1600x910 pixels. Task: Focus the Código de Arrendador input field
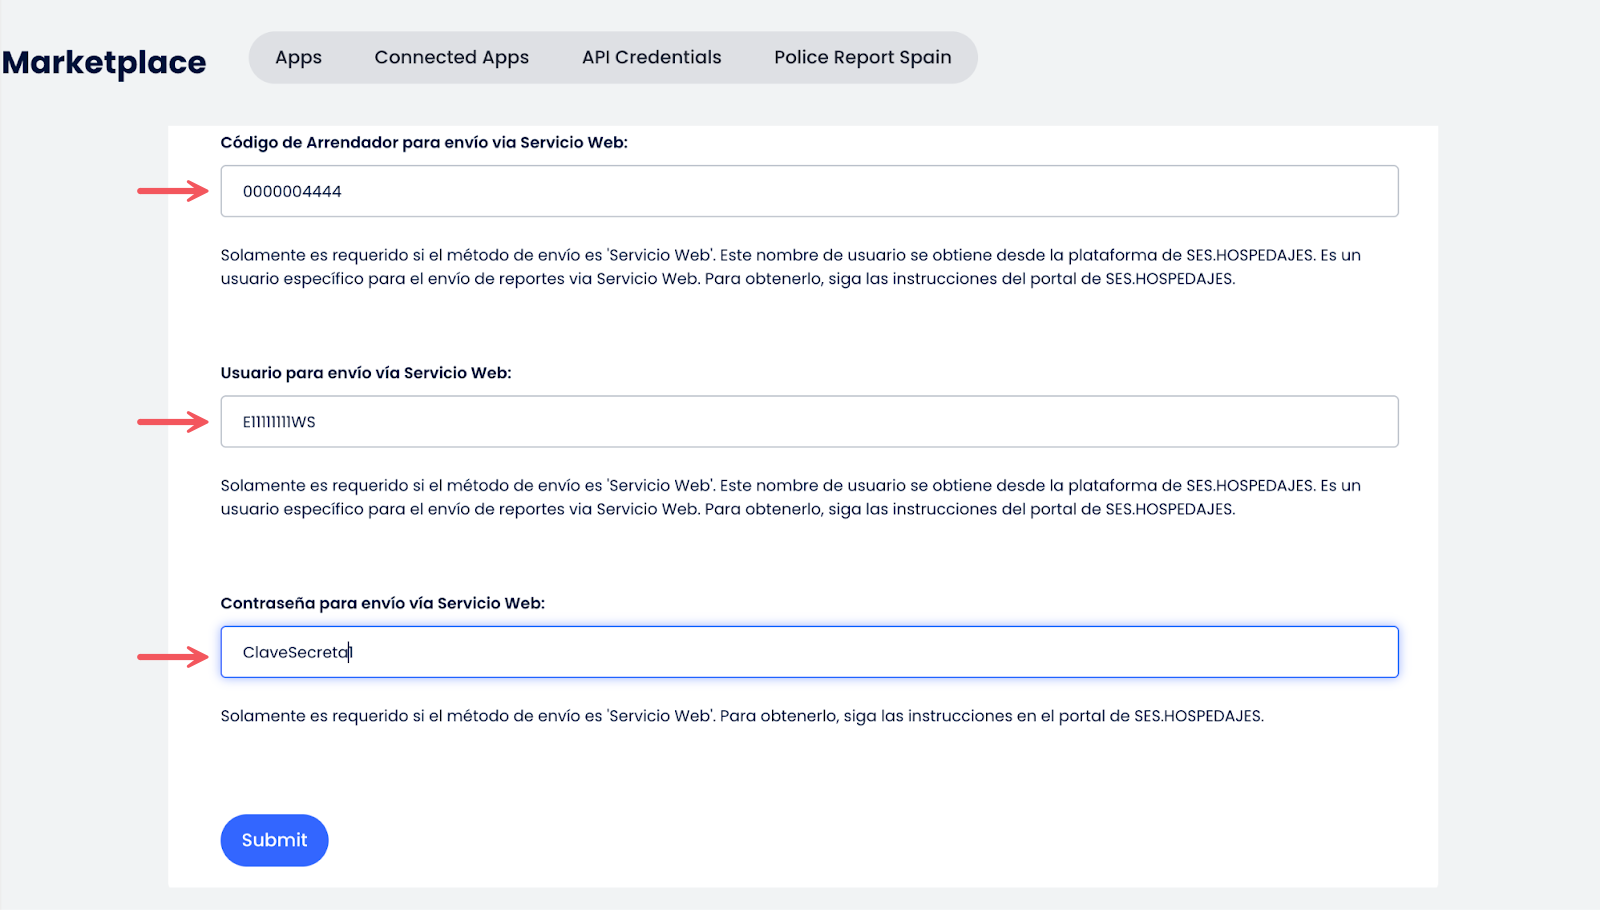[x=808, y=191]
